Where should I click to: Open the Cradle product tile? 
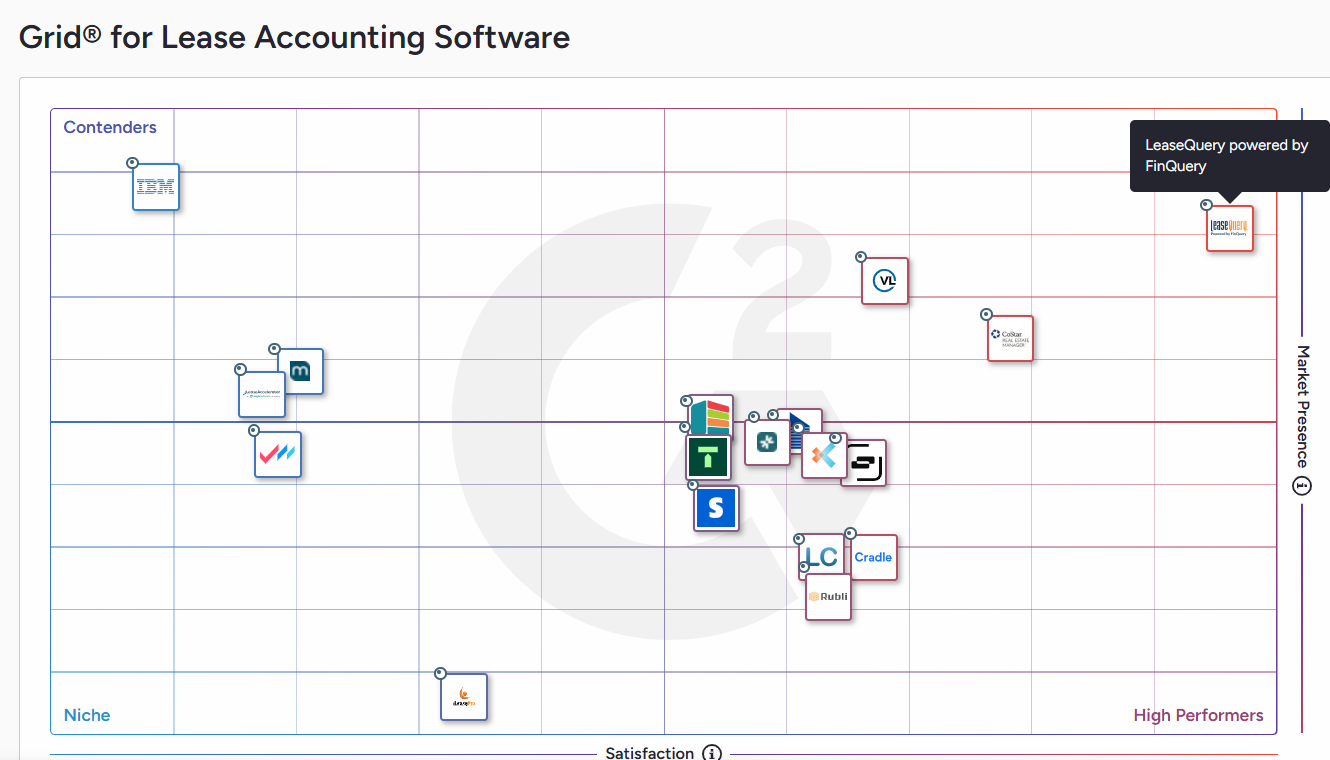tap(874, 557)
